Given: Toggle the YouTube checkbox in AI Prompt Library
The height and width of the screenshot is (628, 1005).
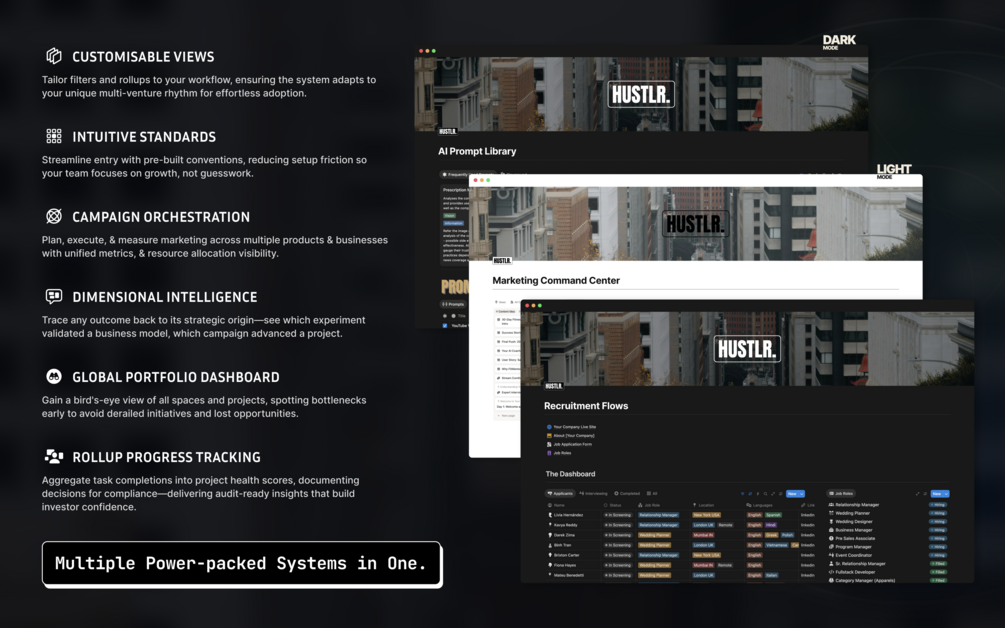Looking at the screenshot, I should [445, 326].
